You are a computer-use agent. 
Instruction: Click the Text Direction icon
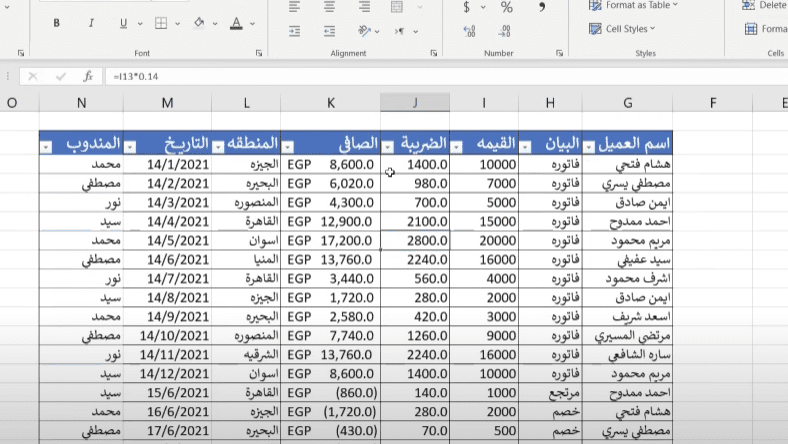point(400,31)
